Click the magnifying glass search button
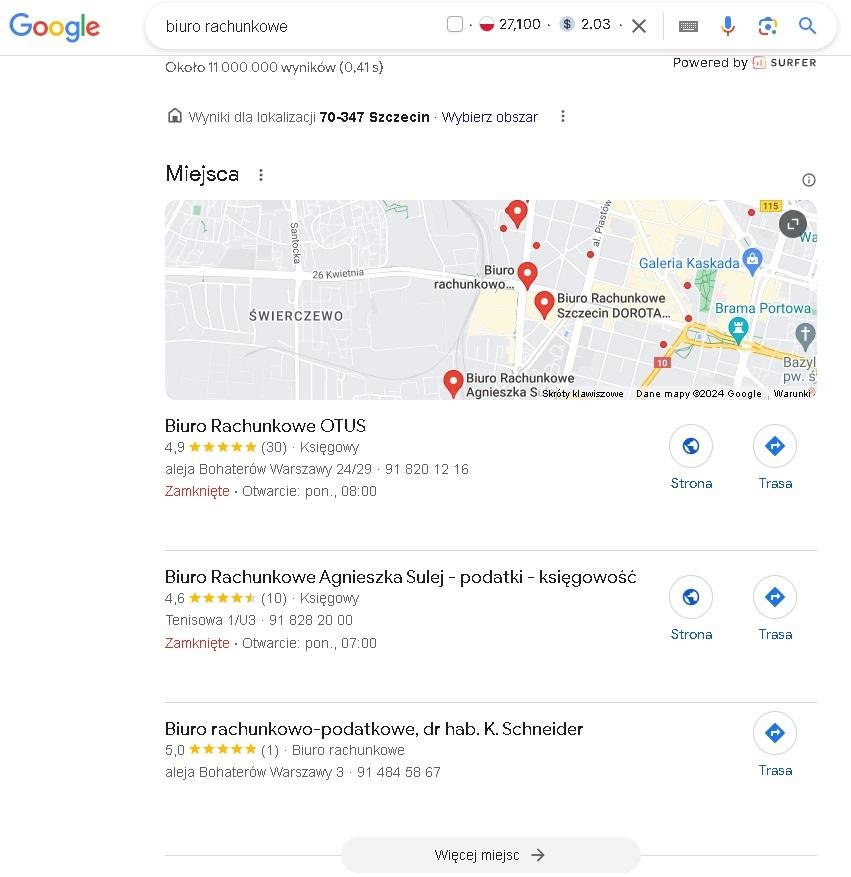Image resolution: width=851 pixels, height=877 pixels. (807, 26)
